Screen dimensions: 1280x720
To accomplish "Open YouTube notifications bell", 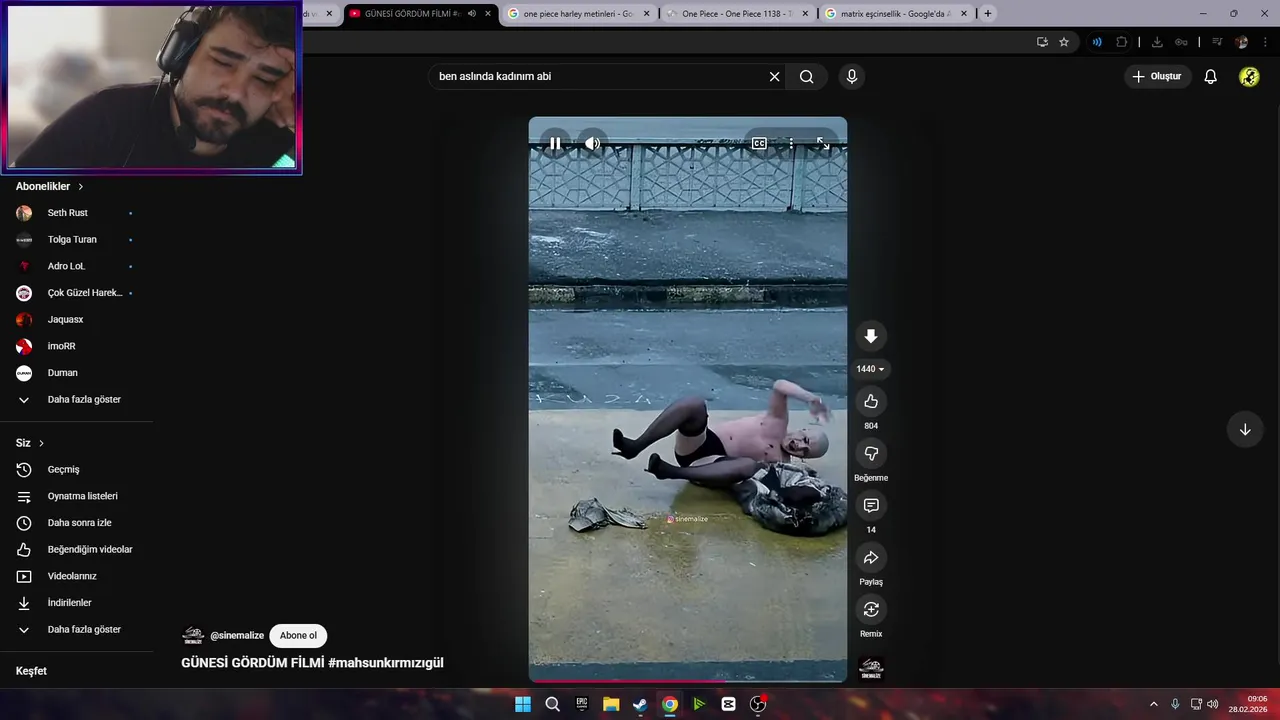I will coord(1210,77).
